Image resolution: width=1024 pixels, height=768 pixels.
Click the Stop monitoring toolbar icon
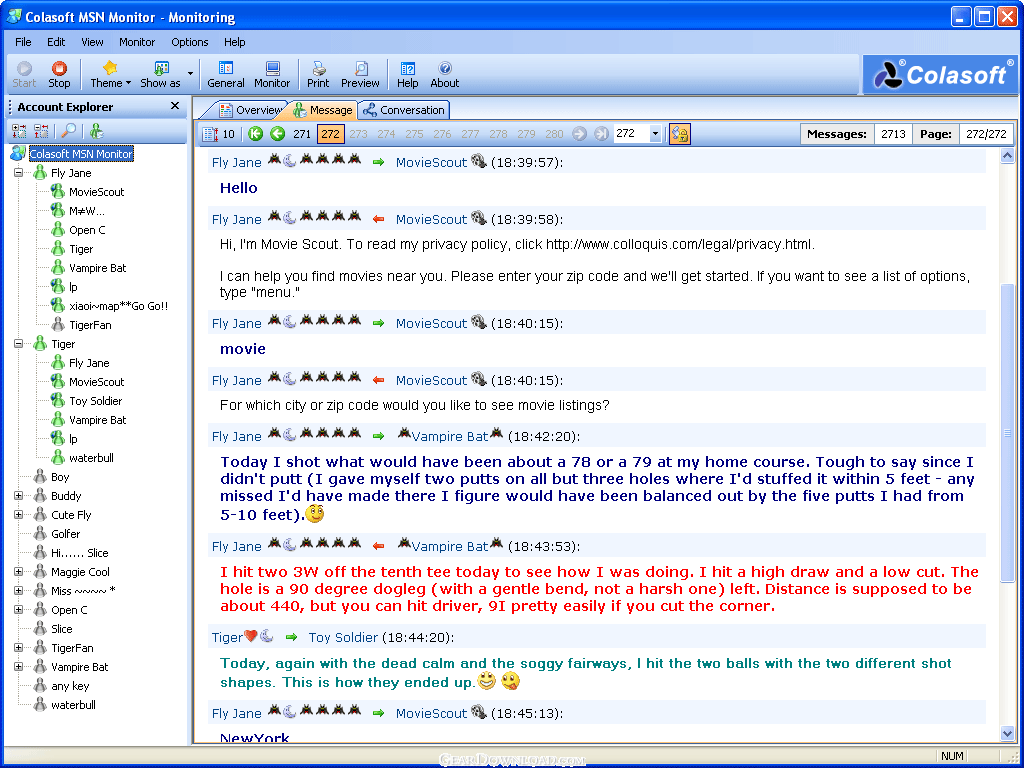pyautogui.click(x=59, y=74)
